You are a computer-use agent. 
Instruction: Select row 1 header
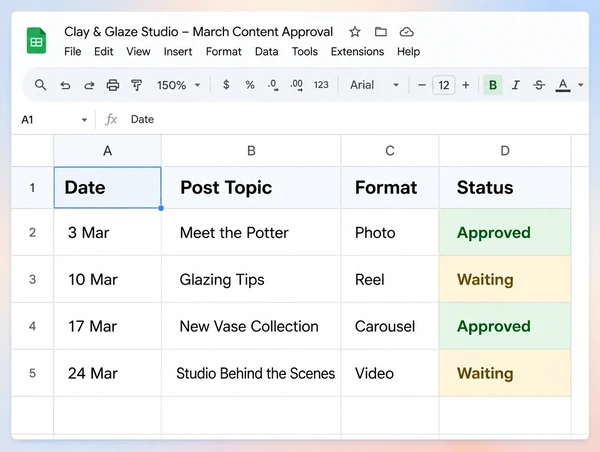(x=33, y=188)
